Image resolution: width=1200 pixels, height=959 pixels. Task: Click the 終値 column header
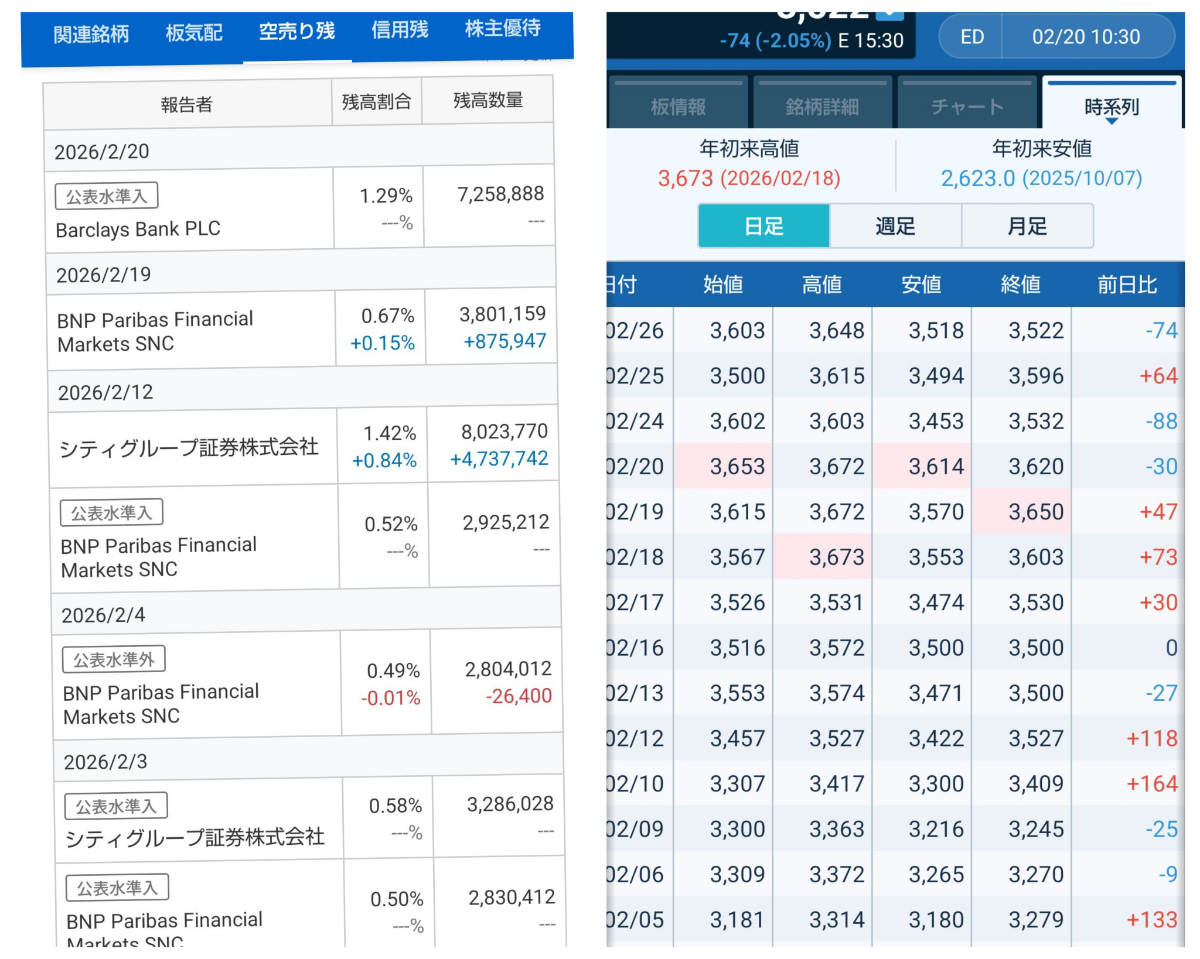[1020, 285]
